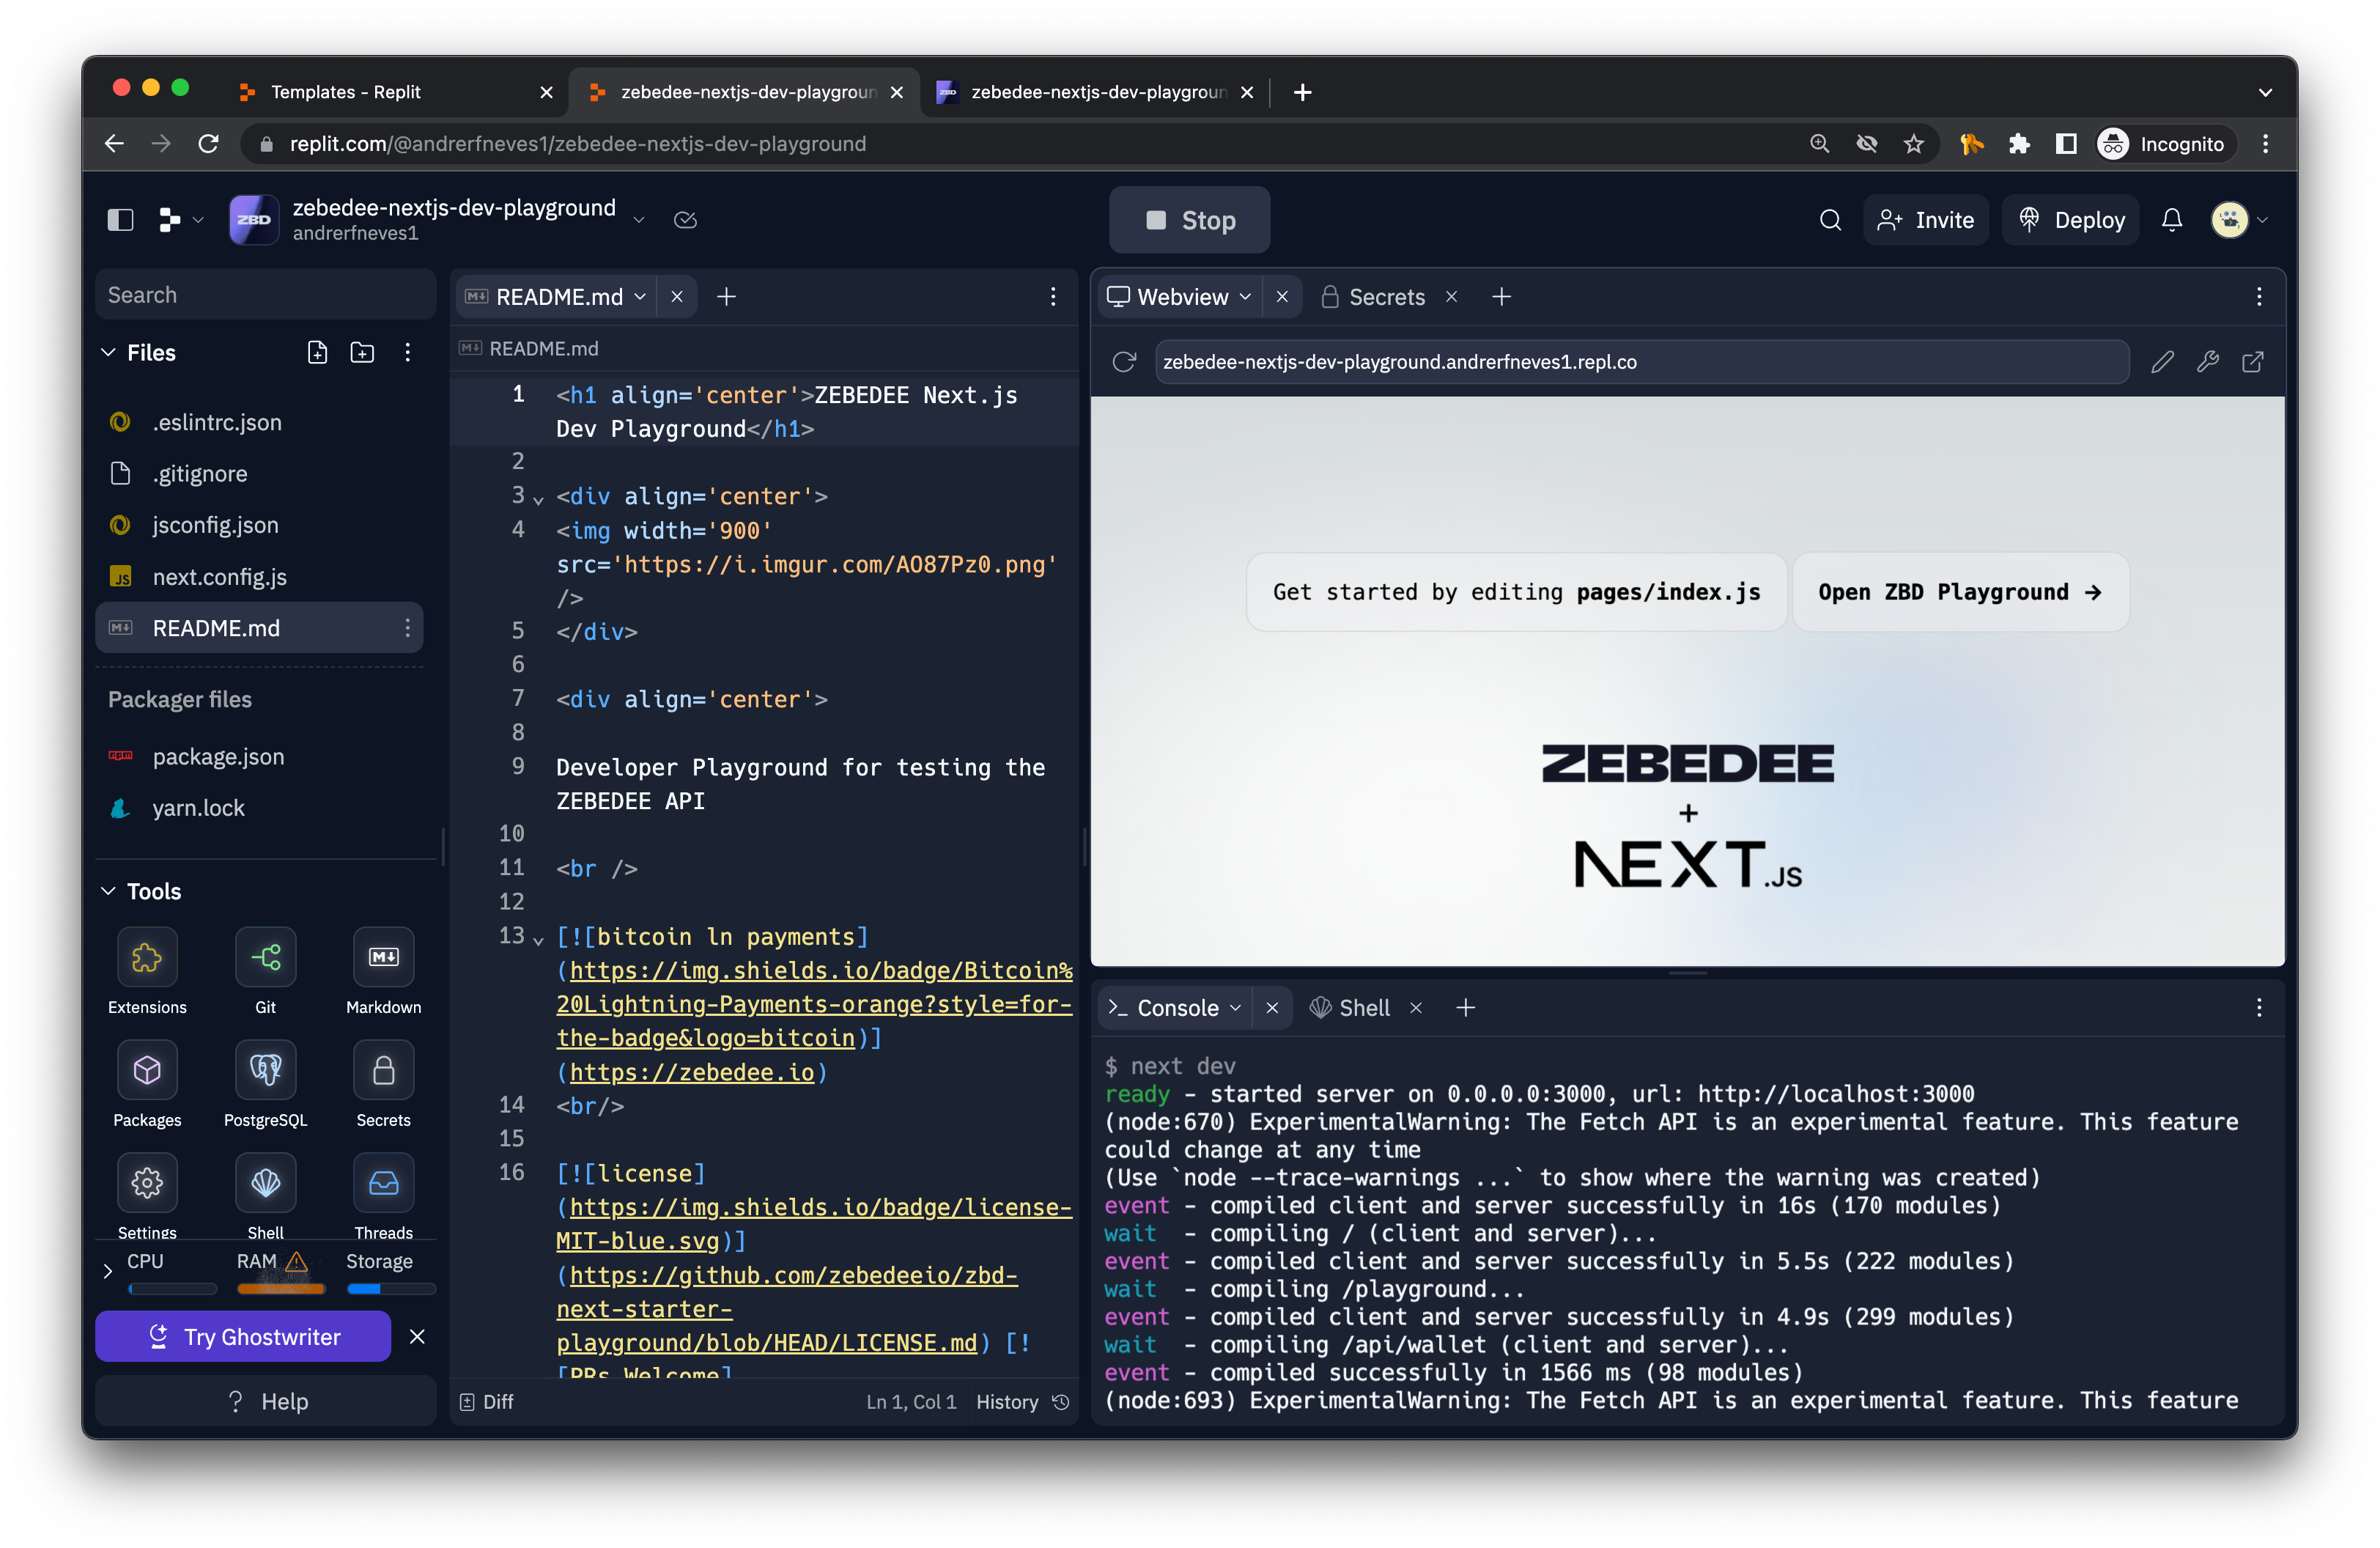Toggle Diff view in status bar
Viewport: 2380px width, 1548px height.
click(x=486, y=1401)
